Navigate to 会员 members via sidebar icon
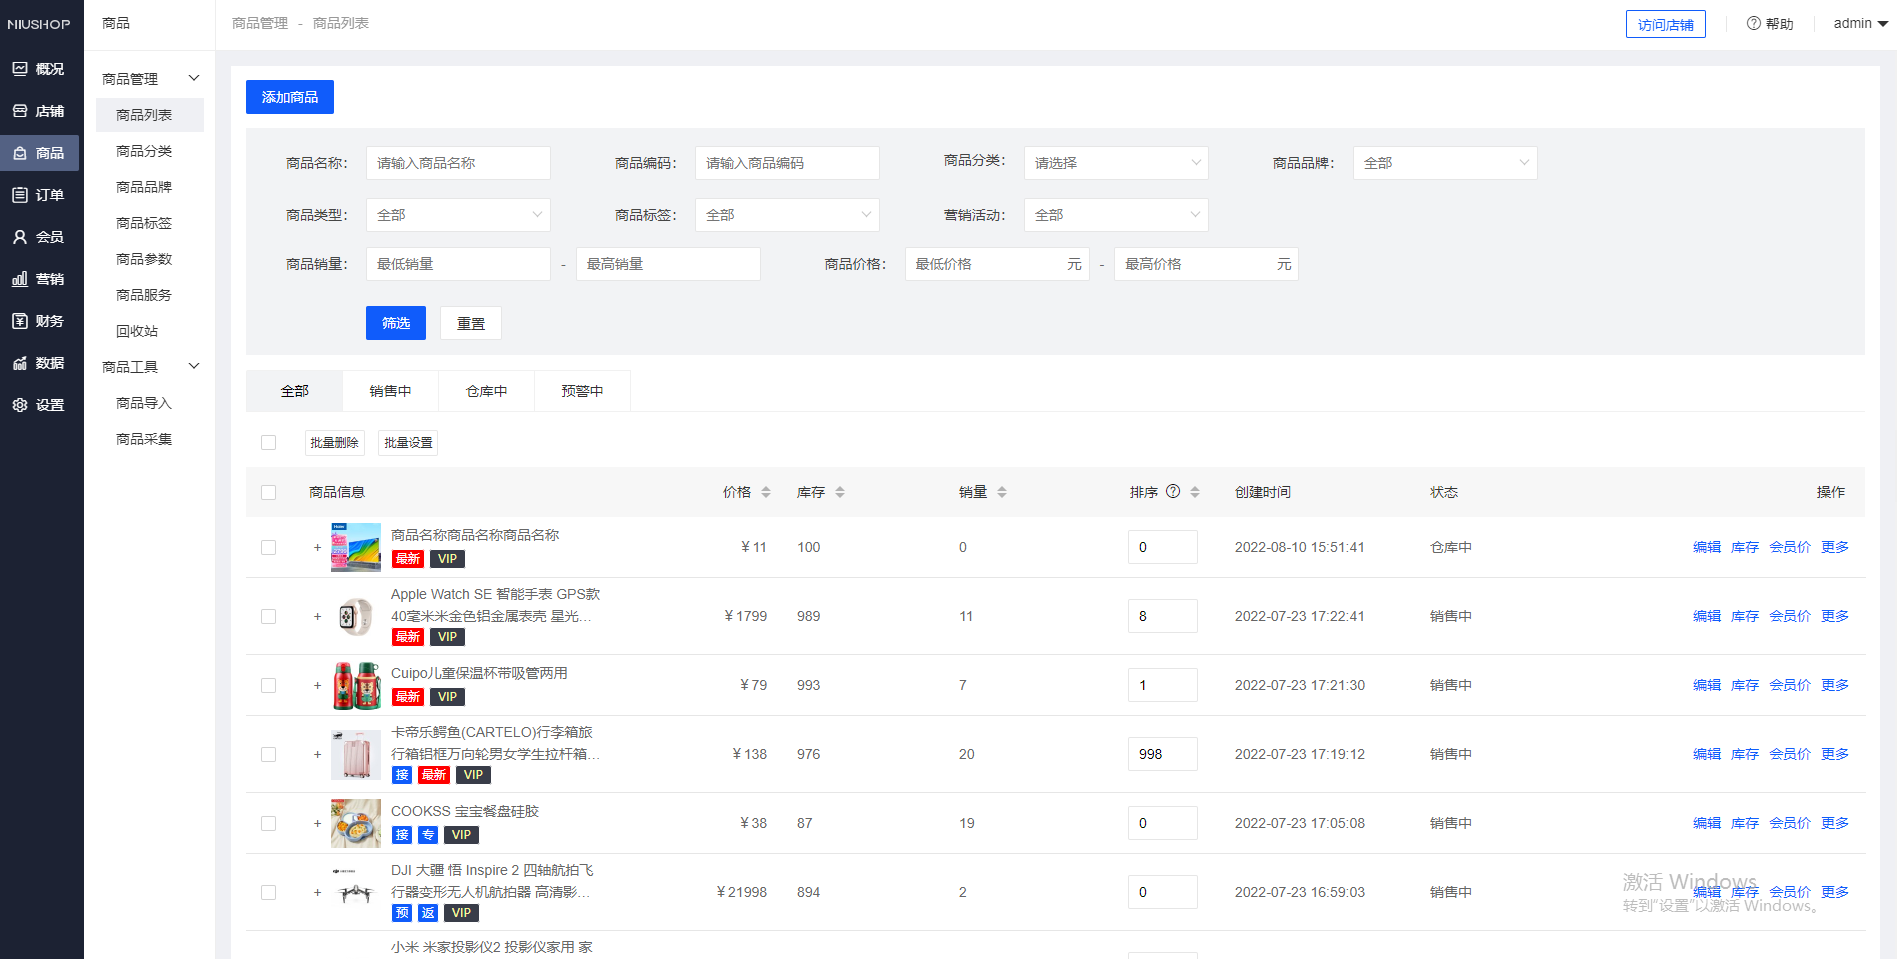 click(40, 236)
